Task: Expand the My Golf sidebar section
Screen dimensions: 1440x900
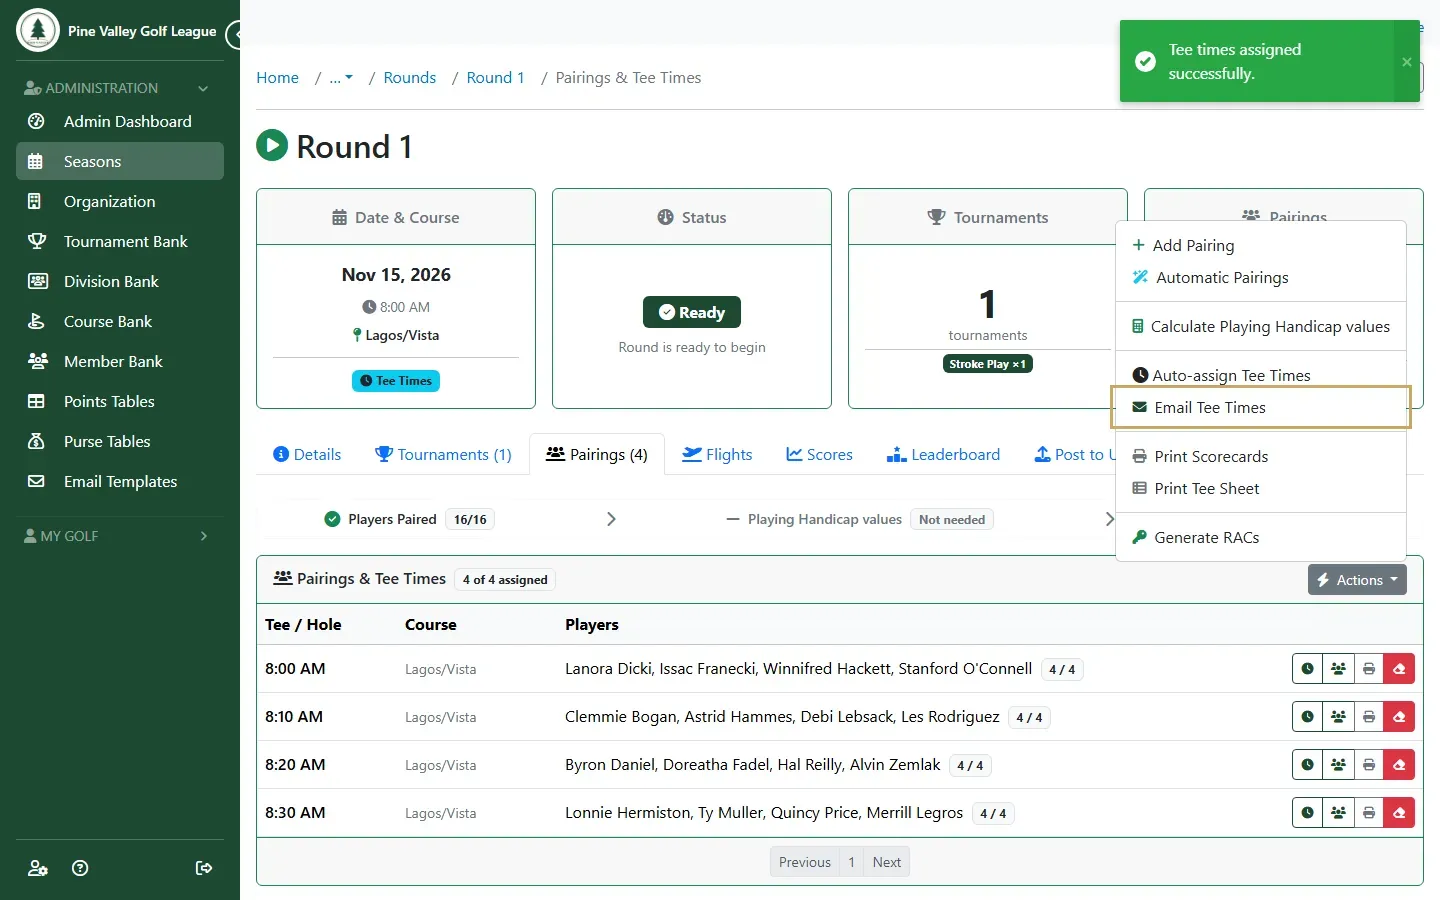Action: (120, 536)
